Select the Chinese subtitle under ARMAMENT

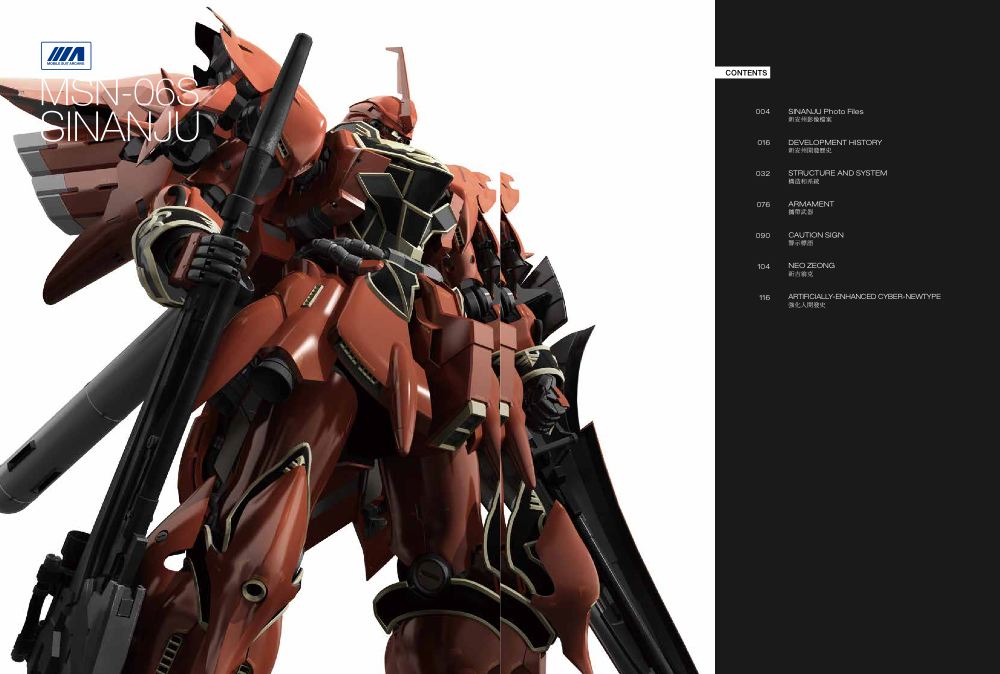[x=800, y=212]
